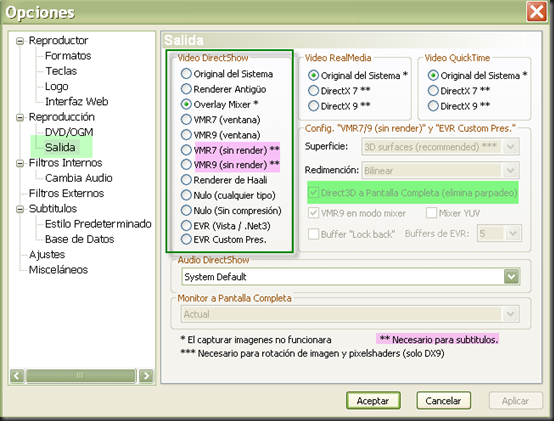Click the tree scrollbar left arrow

pos(17,375)
